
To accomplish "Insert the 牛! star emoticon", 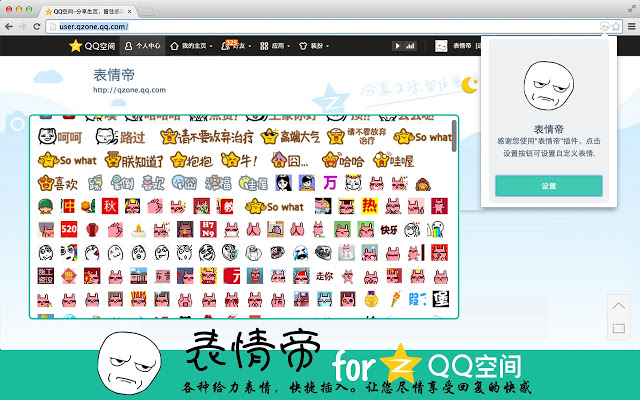I will [239, 160].
